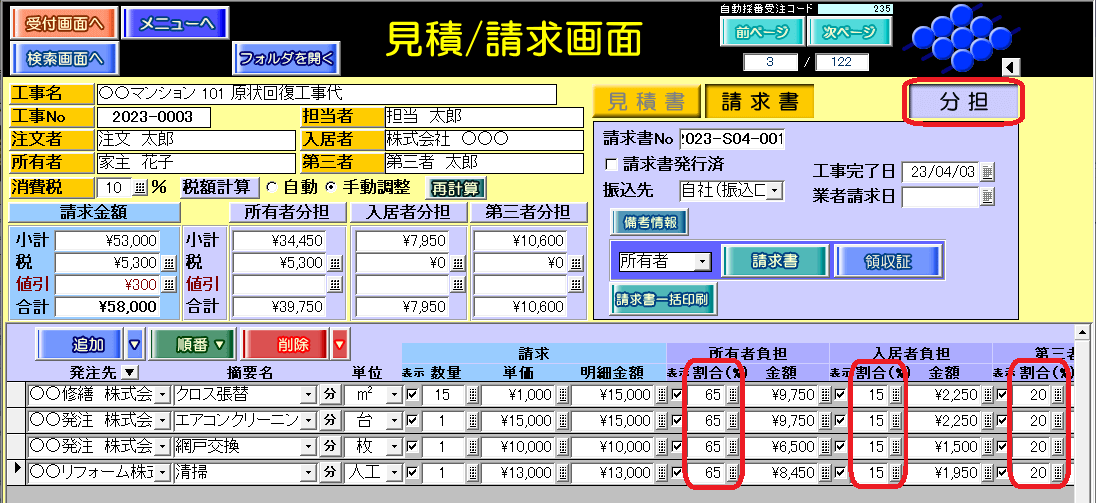The height and width of the screenshot is (503, 1096).
Task: Click keypad icon next to 業者請求日 field
Action: tap(988, 197)
